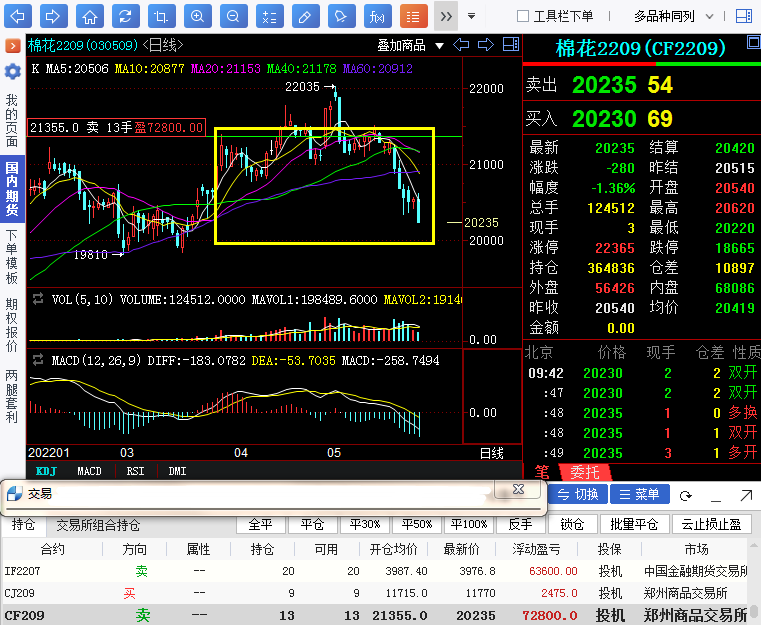
Task: Switch to the RSI indicator tab
Action: coord(134,471)
